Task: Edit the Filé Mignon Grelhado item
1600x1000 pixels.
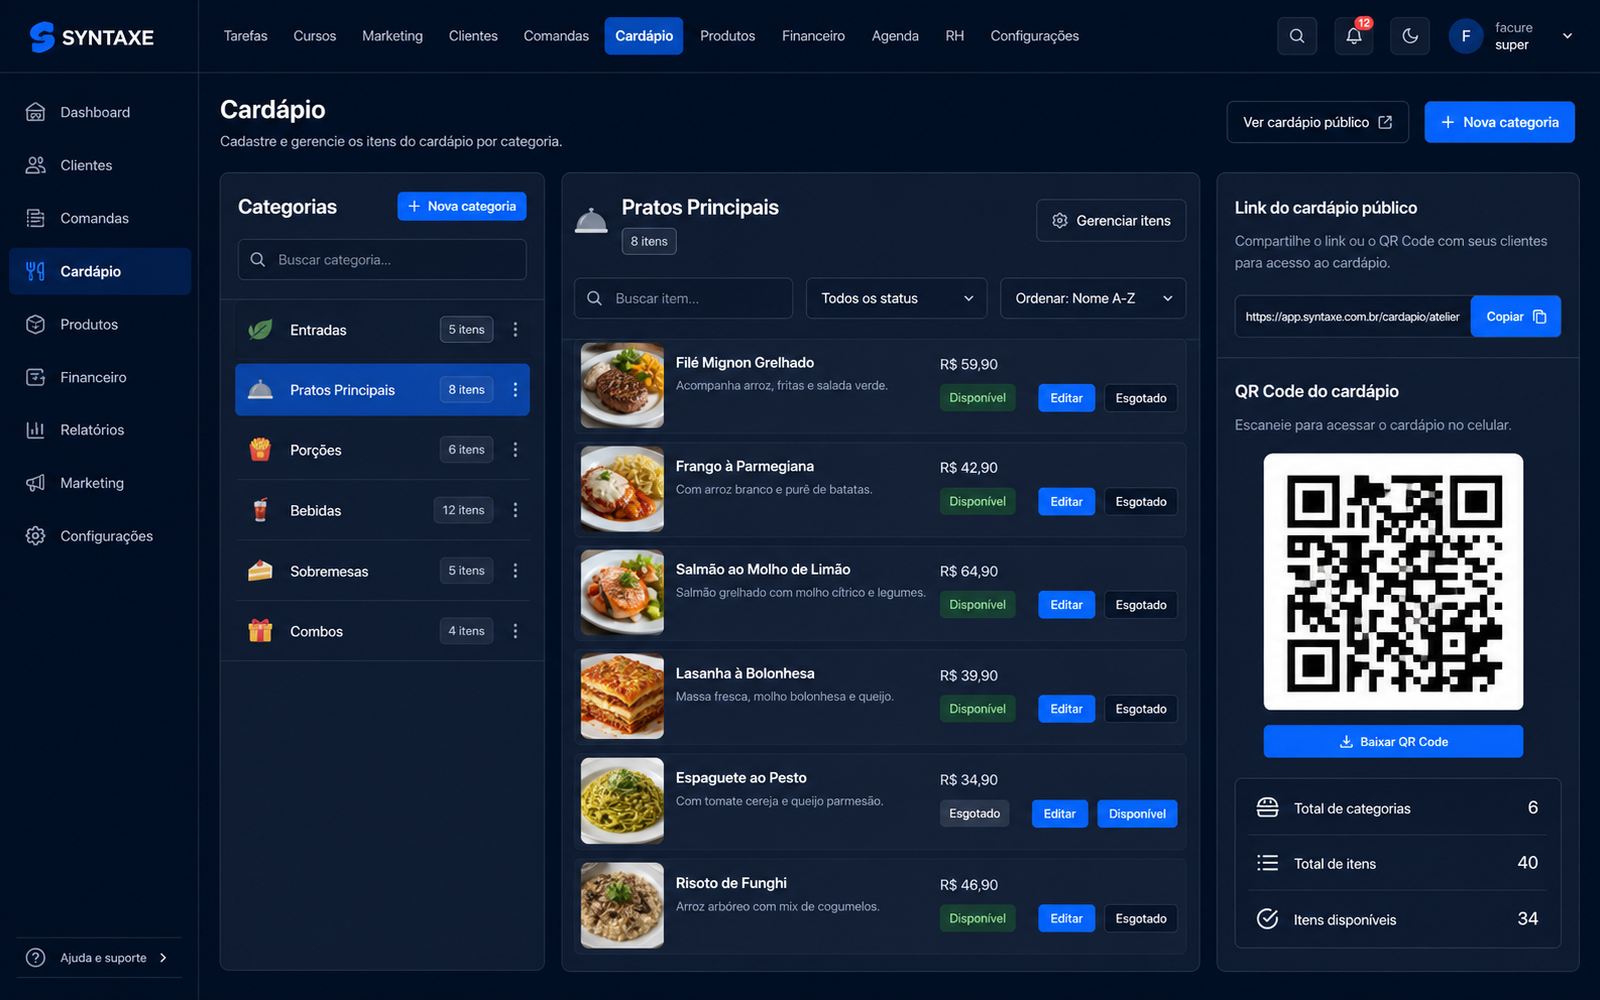Action: 1066,398
